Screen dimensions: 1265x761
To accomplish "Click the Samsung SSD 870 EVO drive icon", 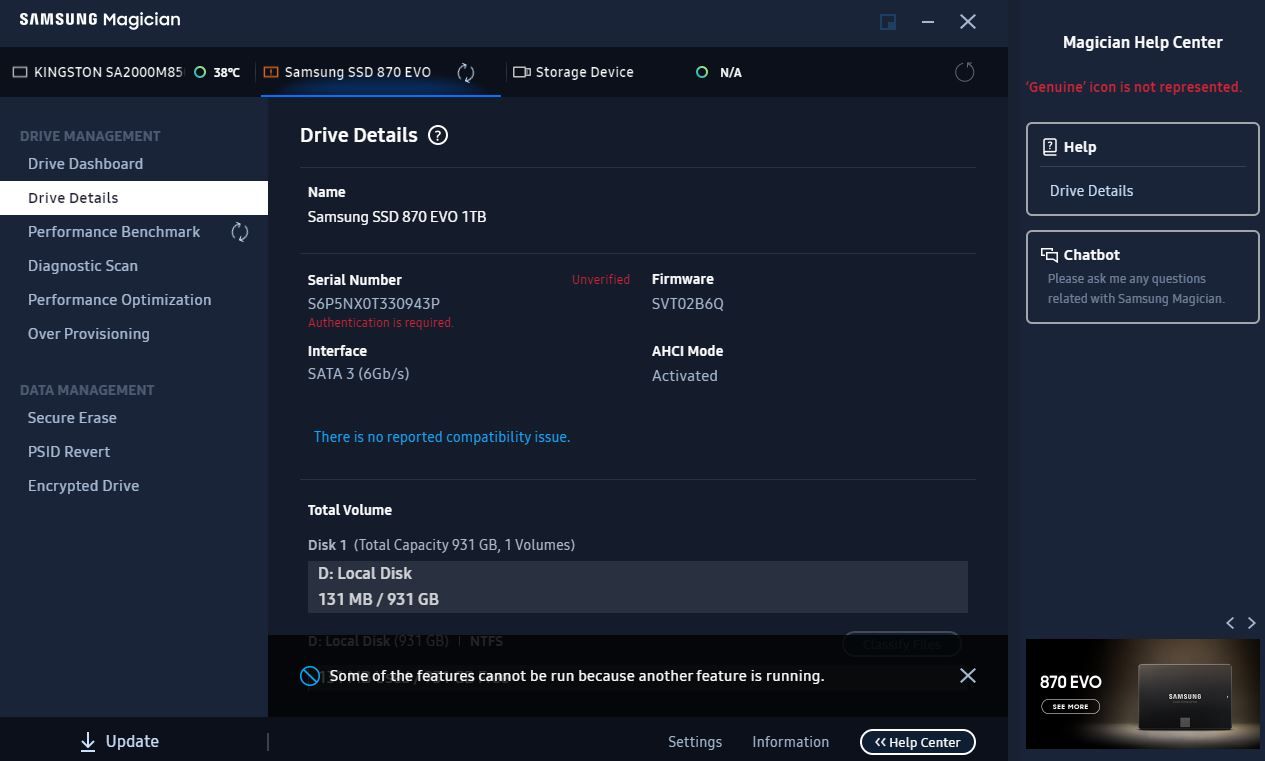I will [270, 72].
